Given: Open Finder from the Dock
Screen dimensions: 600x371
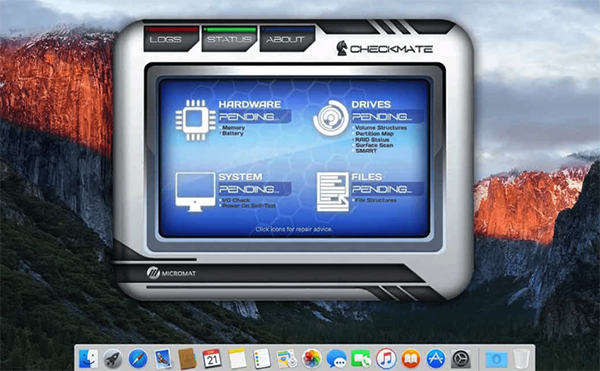Looking at the screenshot, I should click(x=88, y=359).
